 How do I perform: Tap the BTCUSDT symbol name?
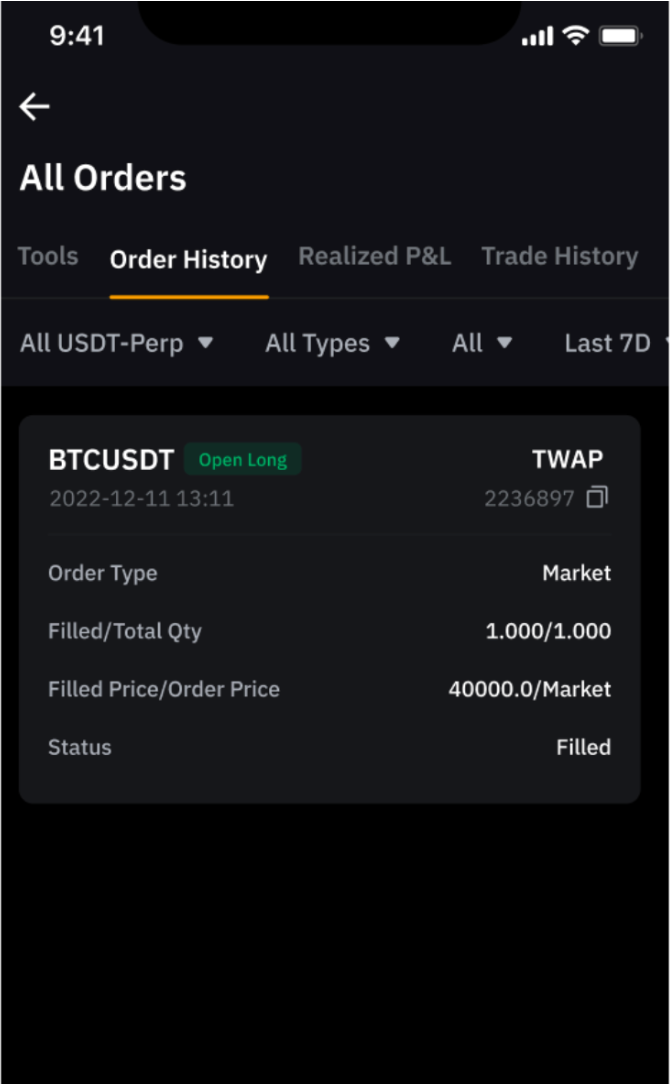tap(111, 460)
